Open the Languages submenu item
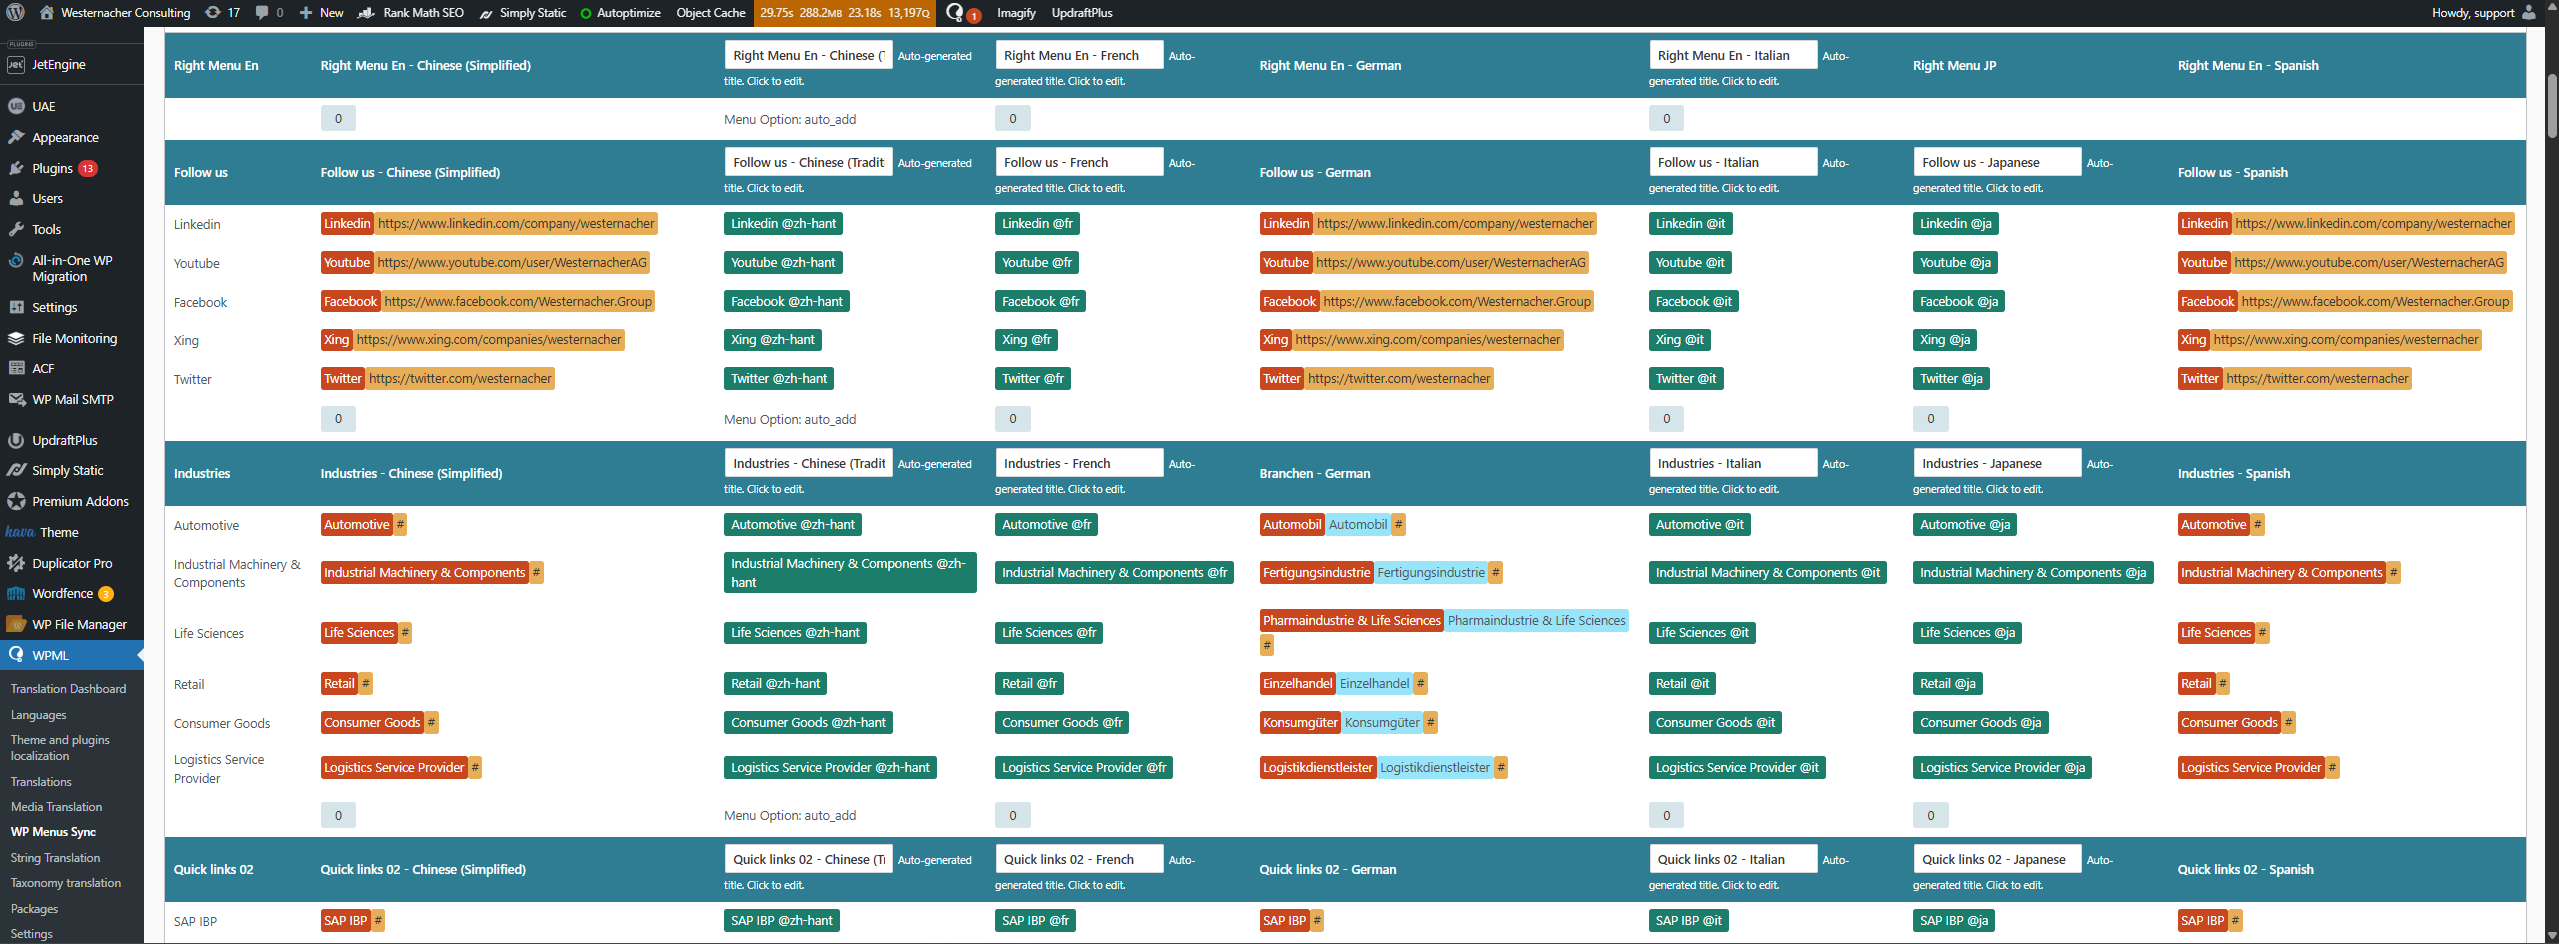The width and height of the screenshot is (2559, 944). tap(38, 715)
